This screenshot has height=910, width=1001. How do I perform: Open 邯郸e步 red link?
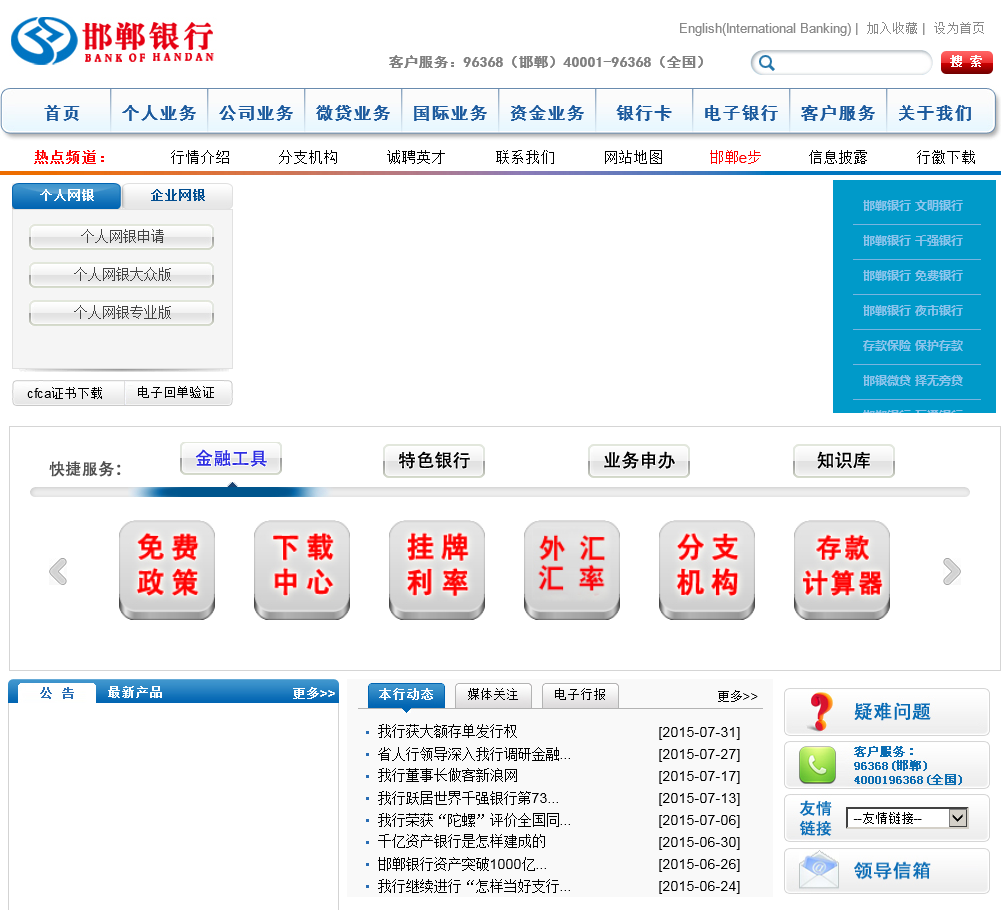735,157
